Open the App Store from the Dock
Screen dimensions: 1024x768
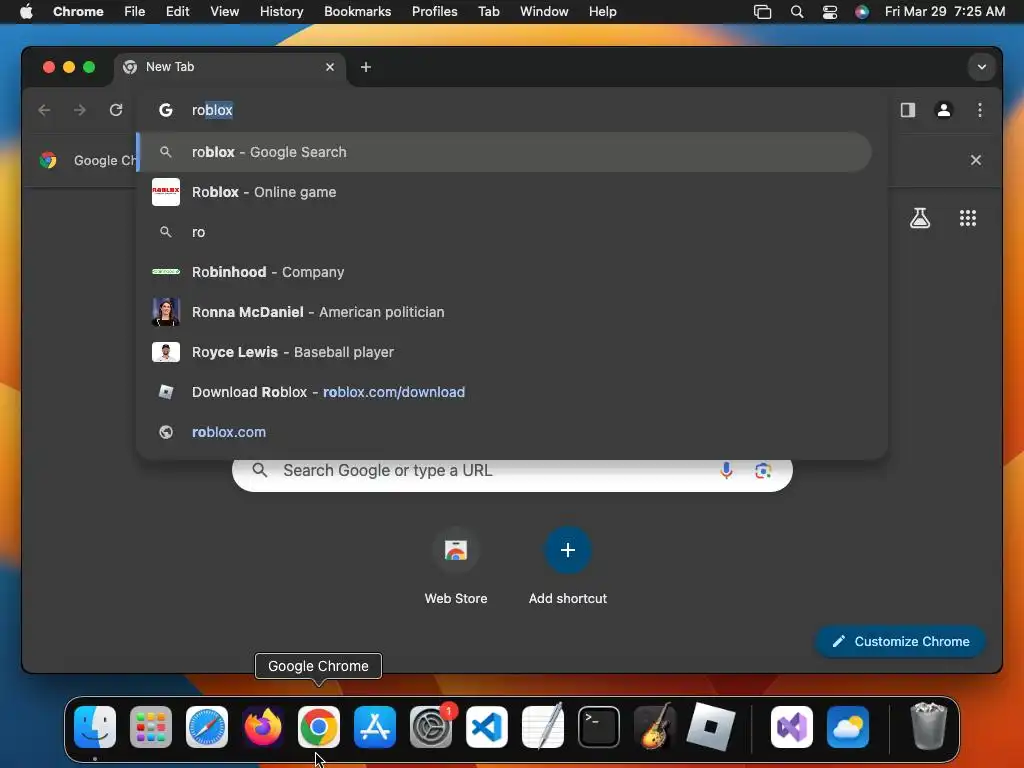375,727
